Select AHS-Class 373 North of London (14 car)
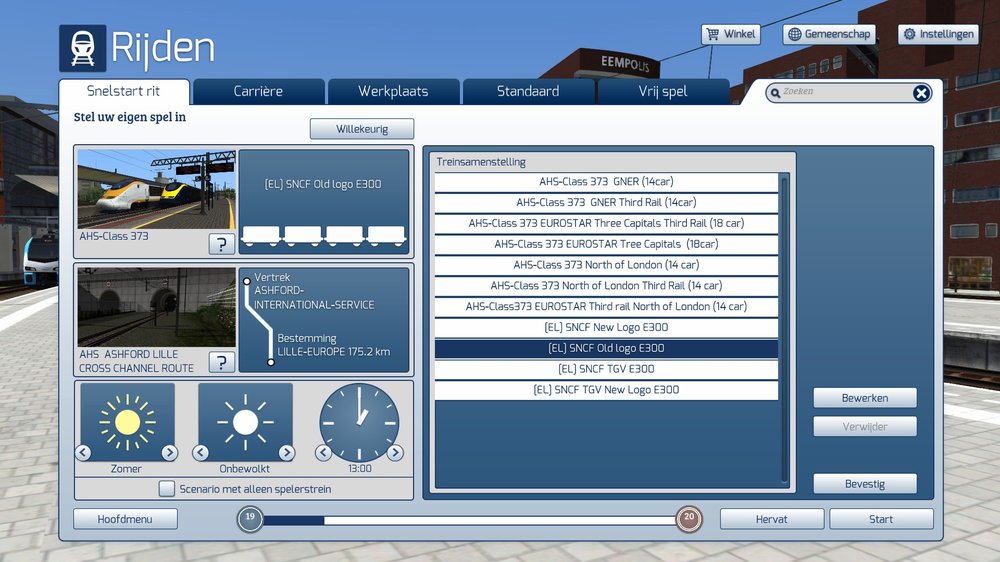This screenshot has width=1000, height=562. 606,265
